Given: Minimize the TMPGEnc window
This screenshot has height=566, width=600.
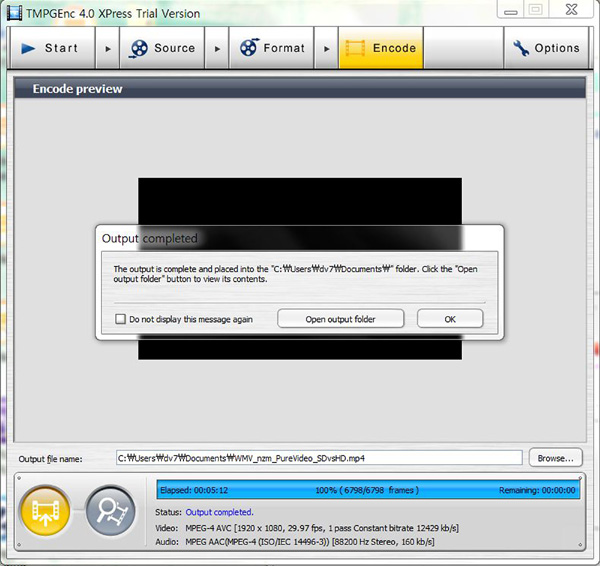Looking at the screenshot, I should click(x=511, y=10).
